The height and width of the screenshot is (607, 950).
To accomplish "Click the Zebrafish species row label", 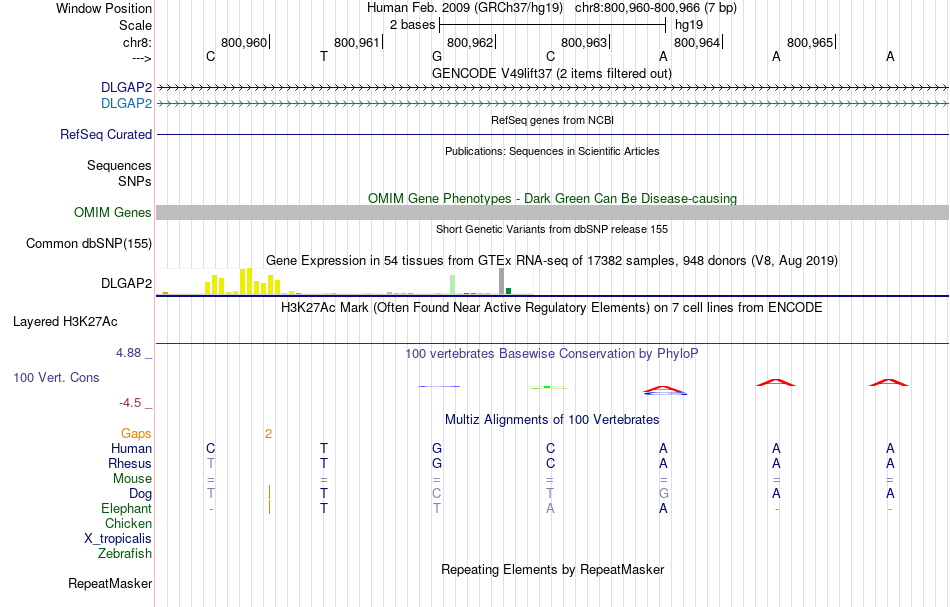I will tap(125, 554).
